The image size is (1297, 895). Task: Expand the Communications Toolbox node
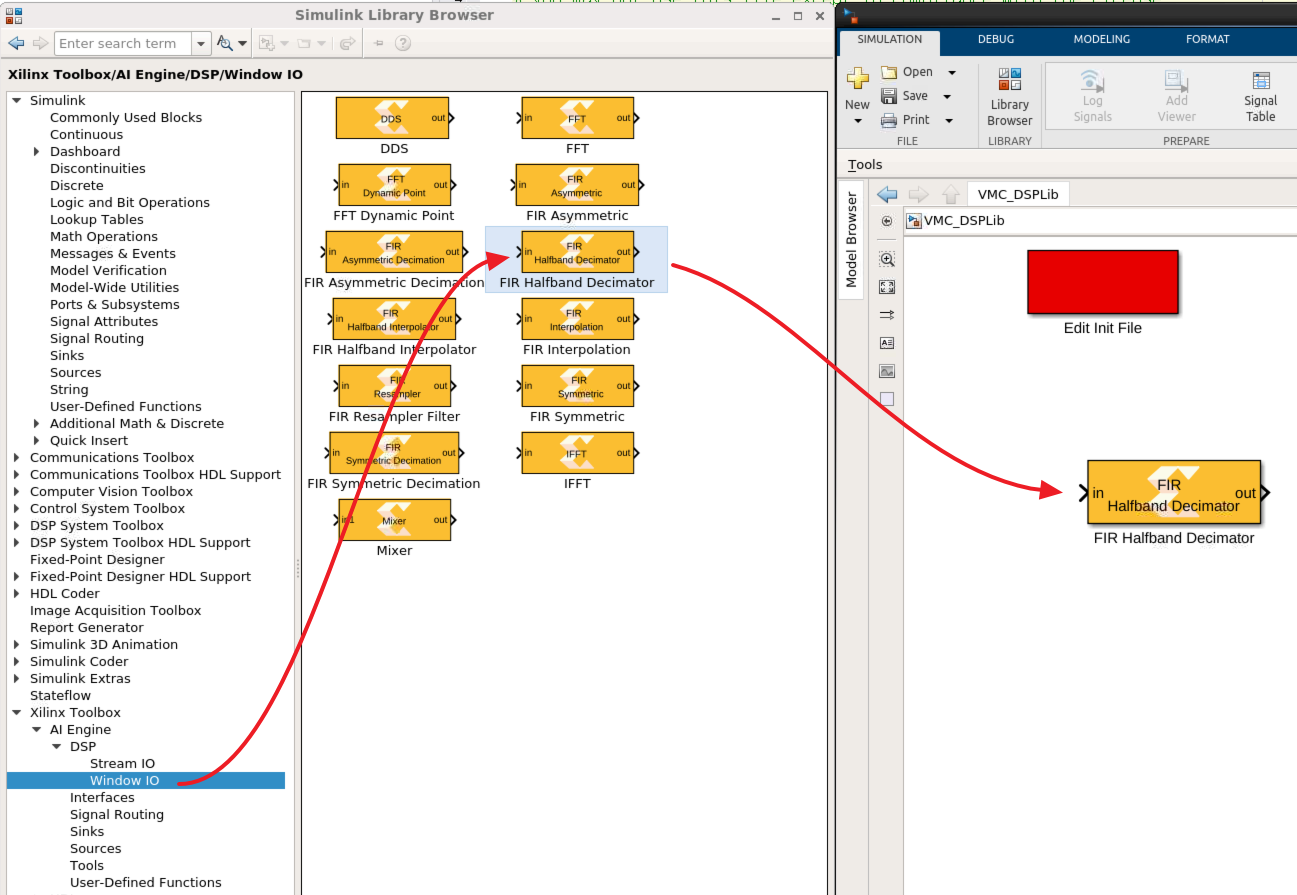16,458
